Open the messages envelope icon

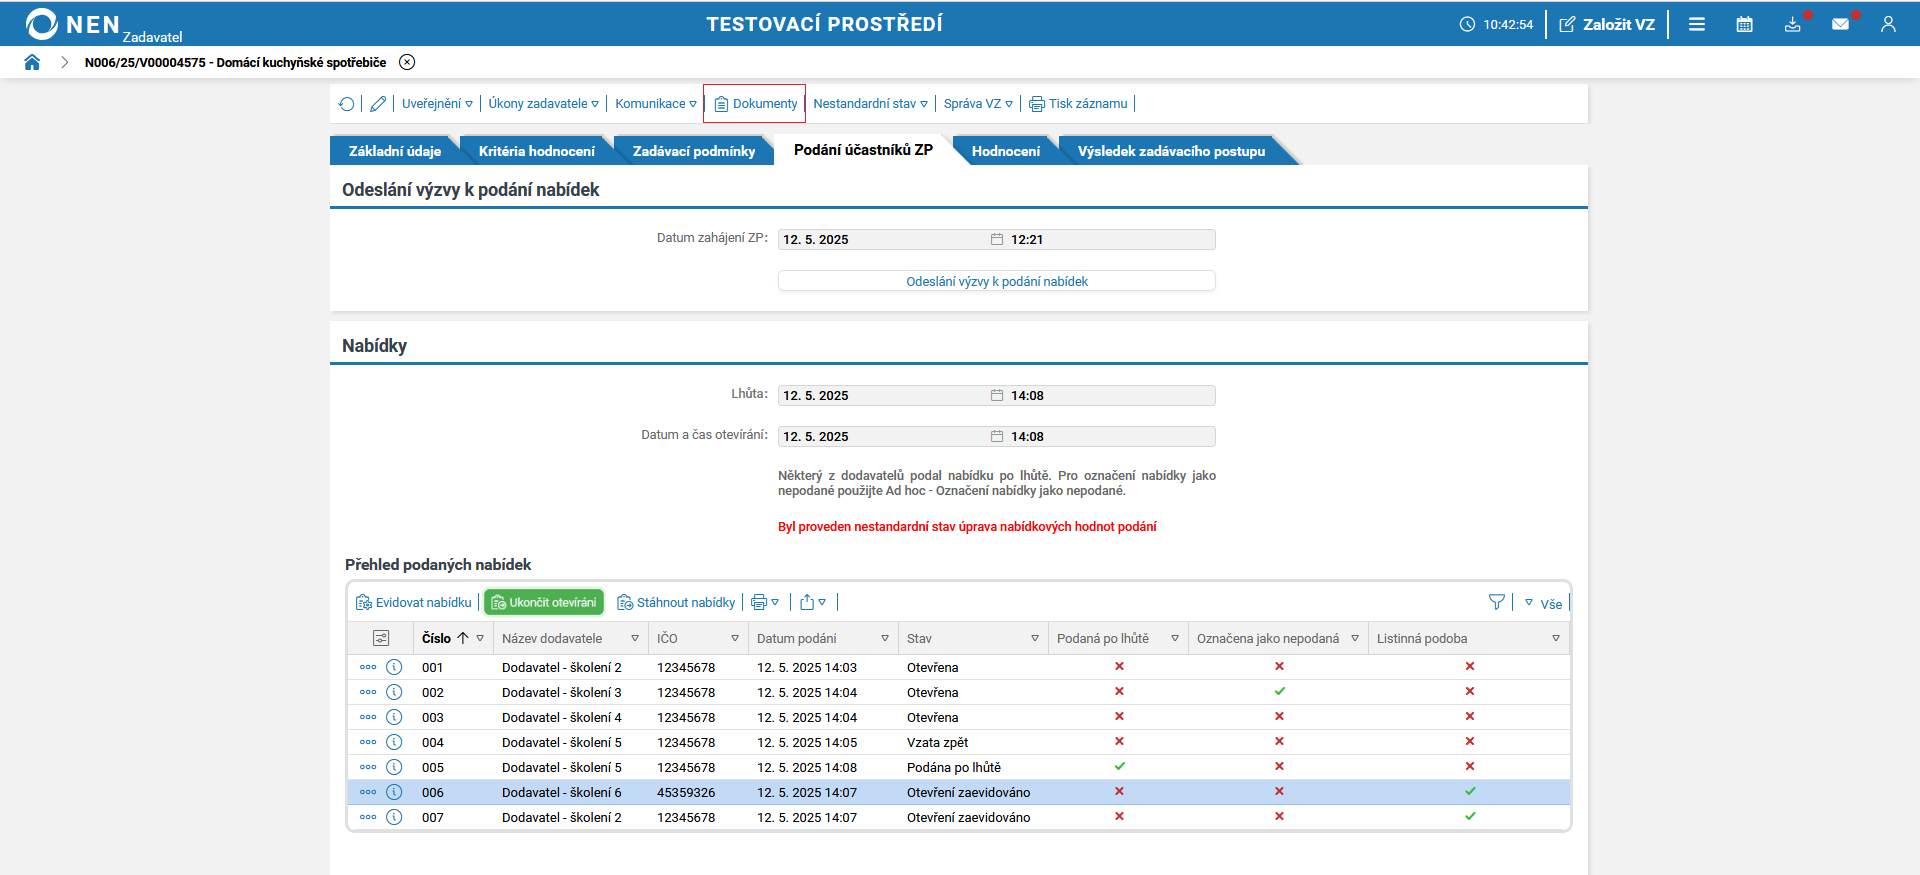click(x=1840, y=24)
